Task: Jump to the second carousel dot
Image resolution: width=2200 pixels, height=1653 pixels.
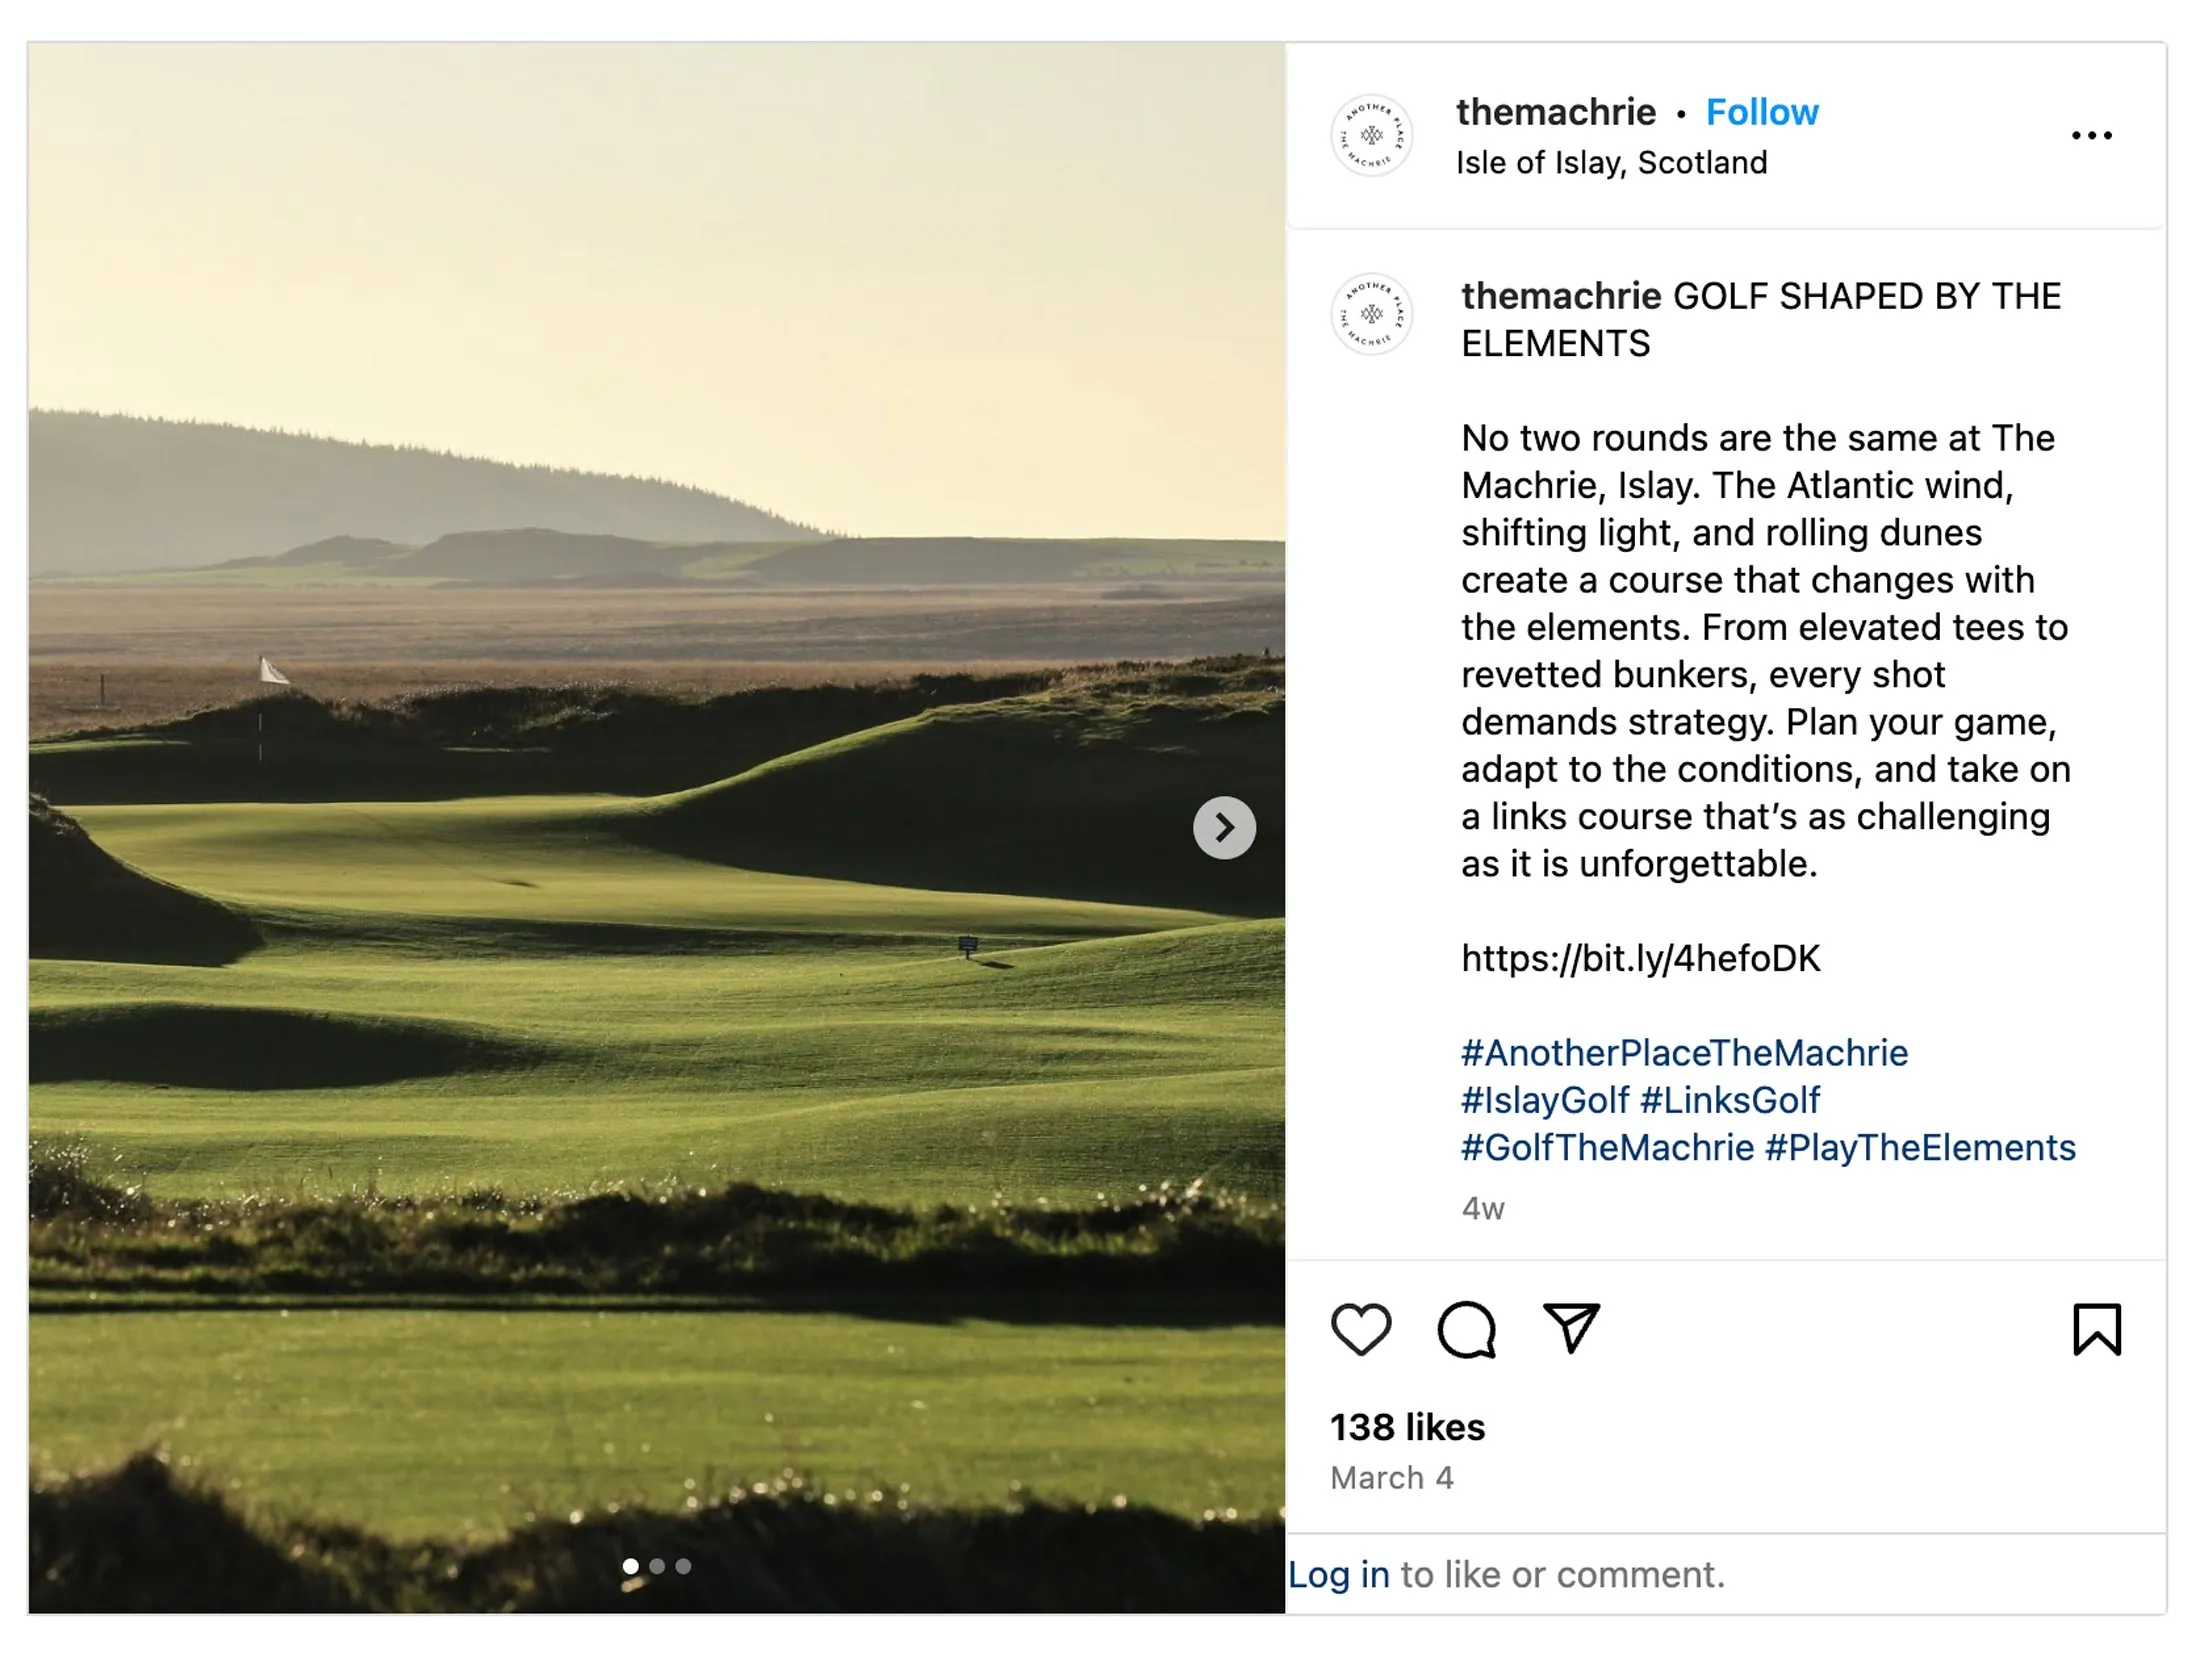Action: [x=657, y=1566]
